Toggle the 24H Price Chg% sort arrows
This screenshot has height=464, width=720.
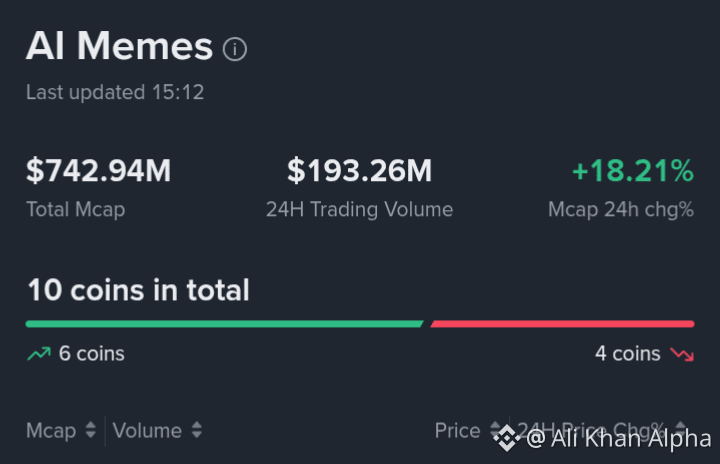(681, 428)
